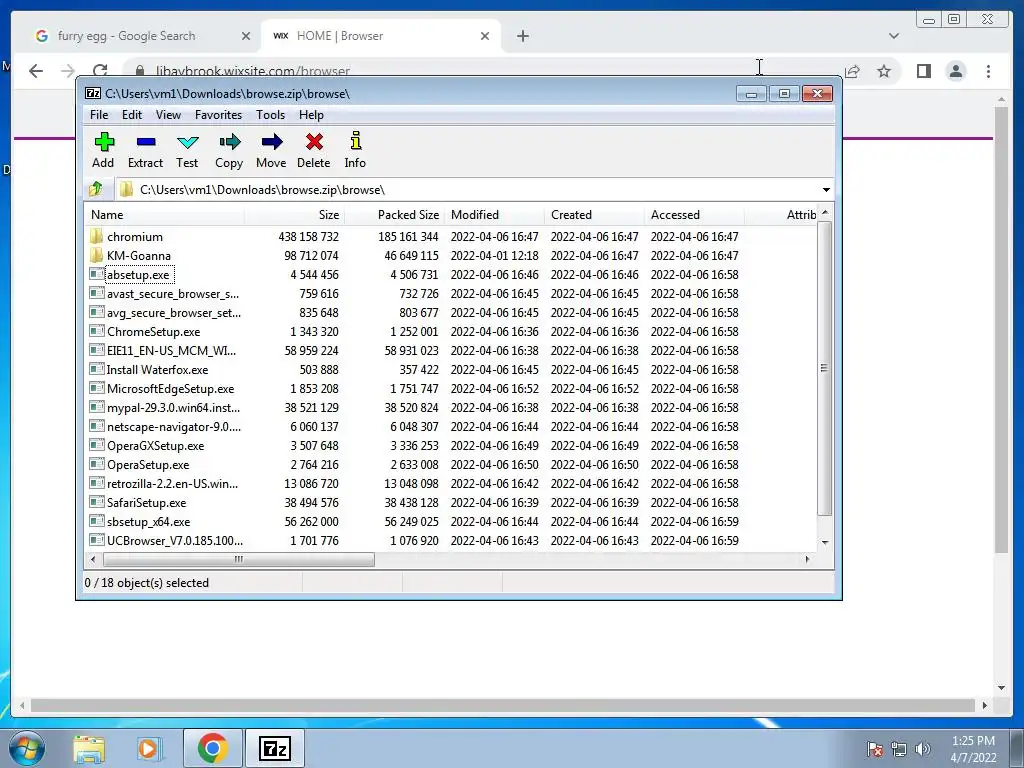
Task: Run the Test archive tool
Action: [x=187, y=142]
